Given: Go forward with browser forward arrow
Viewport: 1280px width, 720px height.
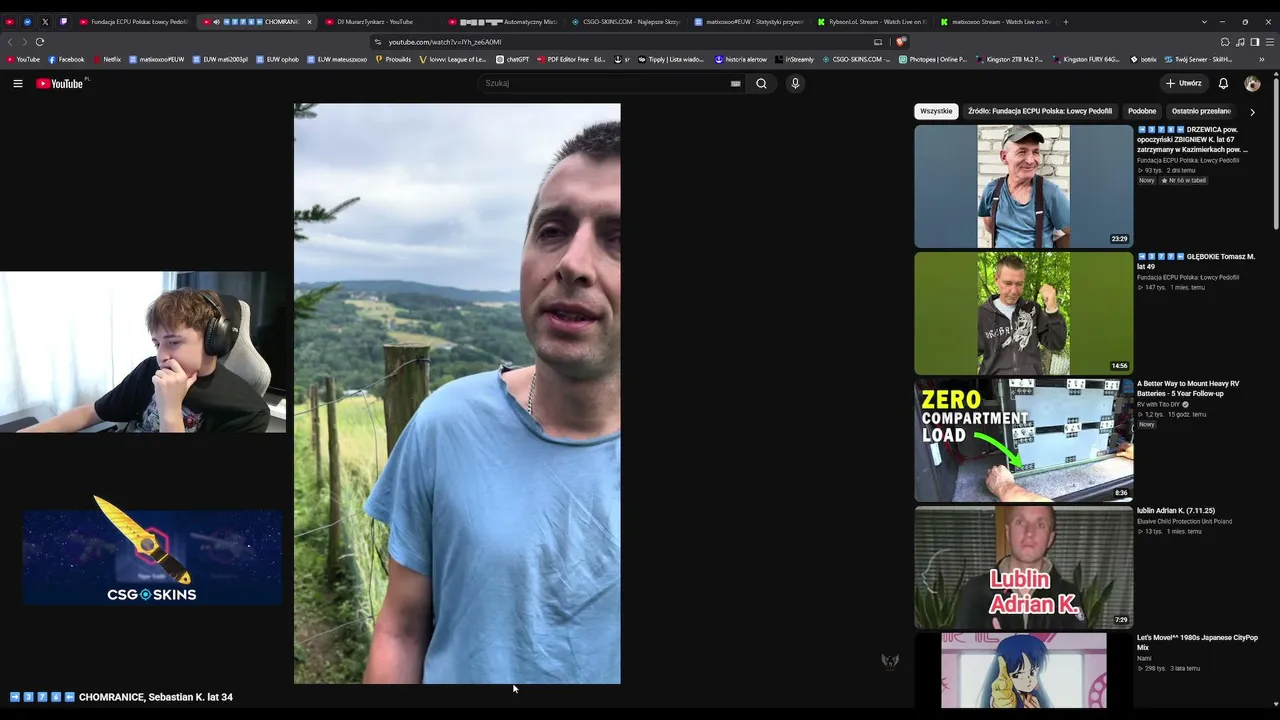Looking at the screenshot, I should 24,42.
